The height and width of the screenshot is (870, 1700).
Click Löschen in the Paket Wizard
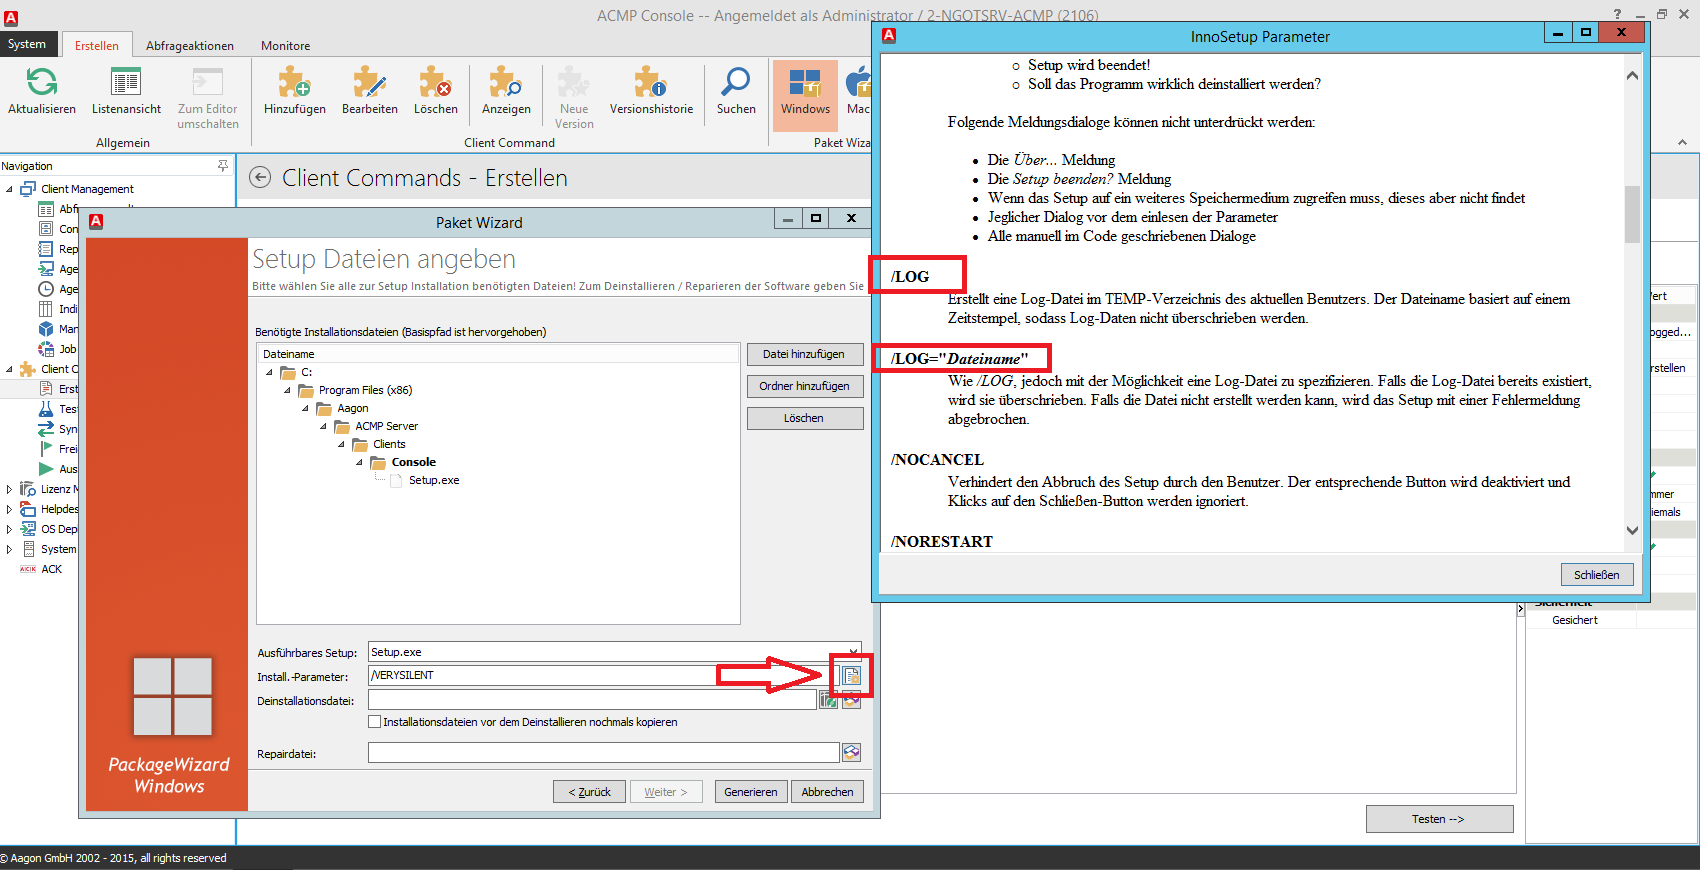coord(804,418)
